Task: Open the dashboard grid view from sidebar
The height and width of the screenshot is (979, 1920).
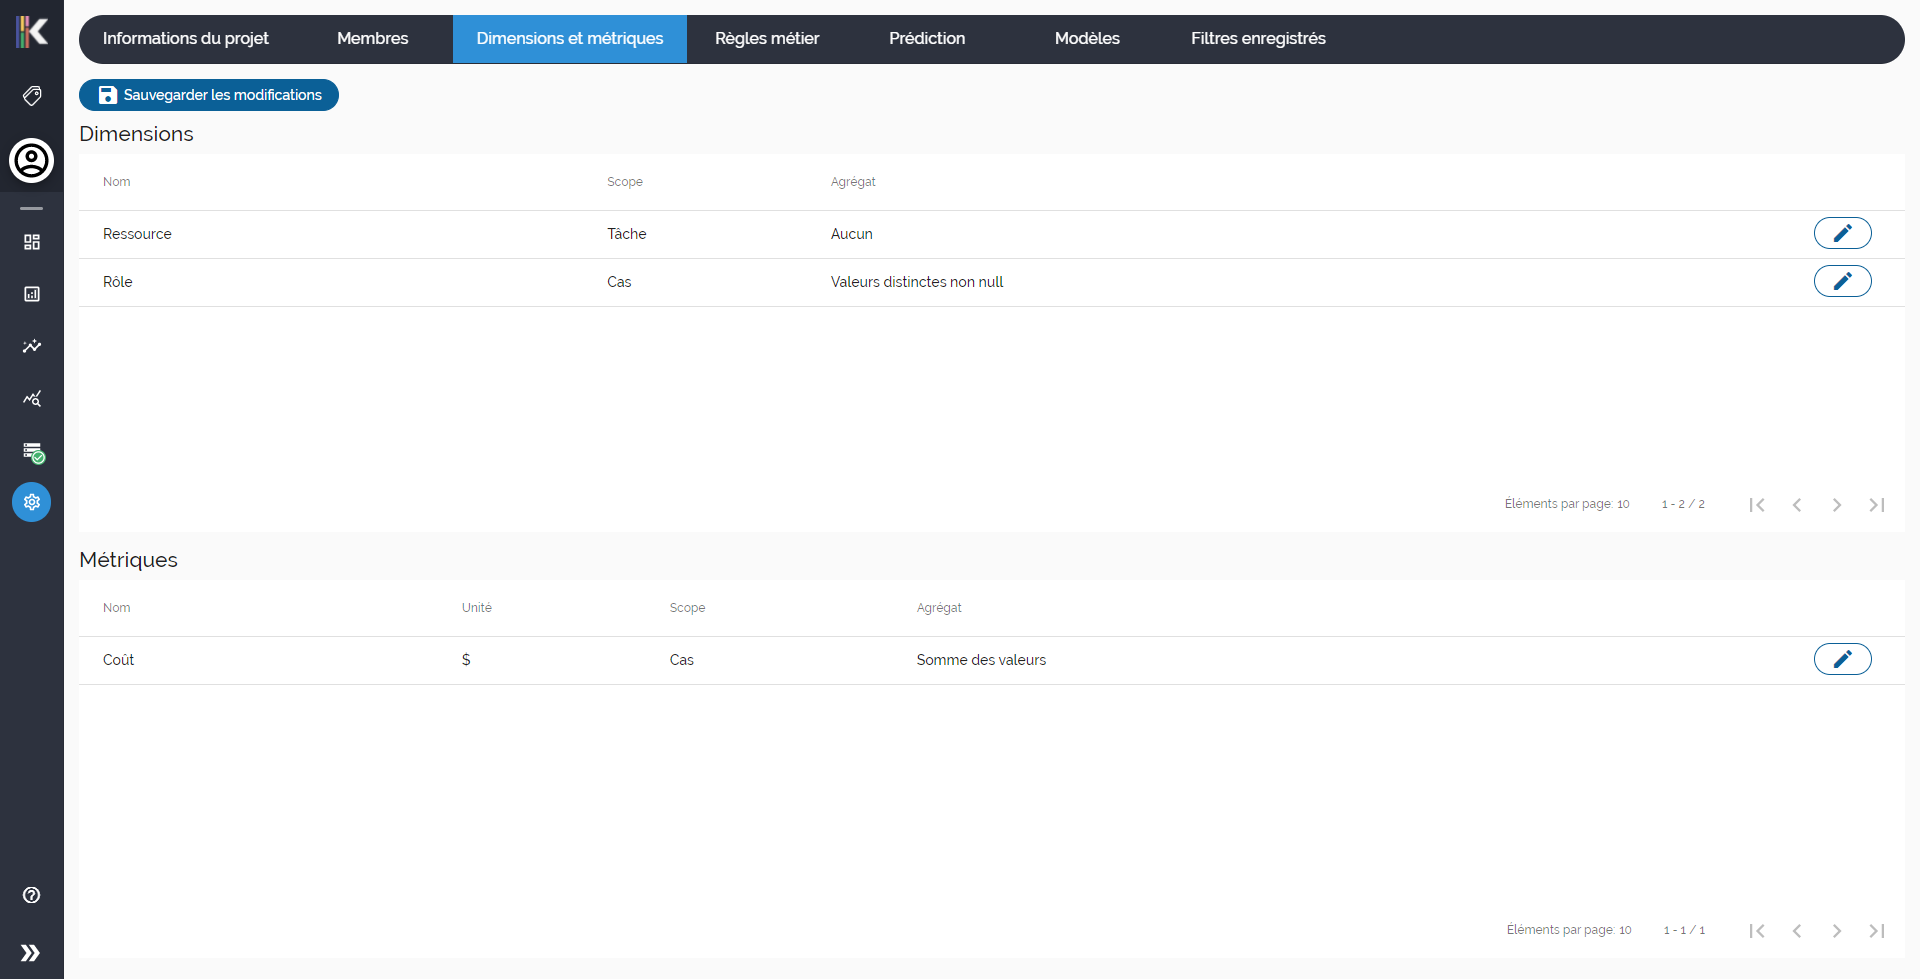Action: click(x=31, y=241)
